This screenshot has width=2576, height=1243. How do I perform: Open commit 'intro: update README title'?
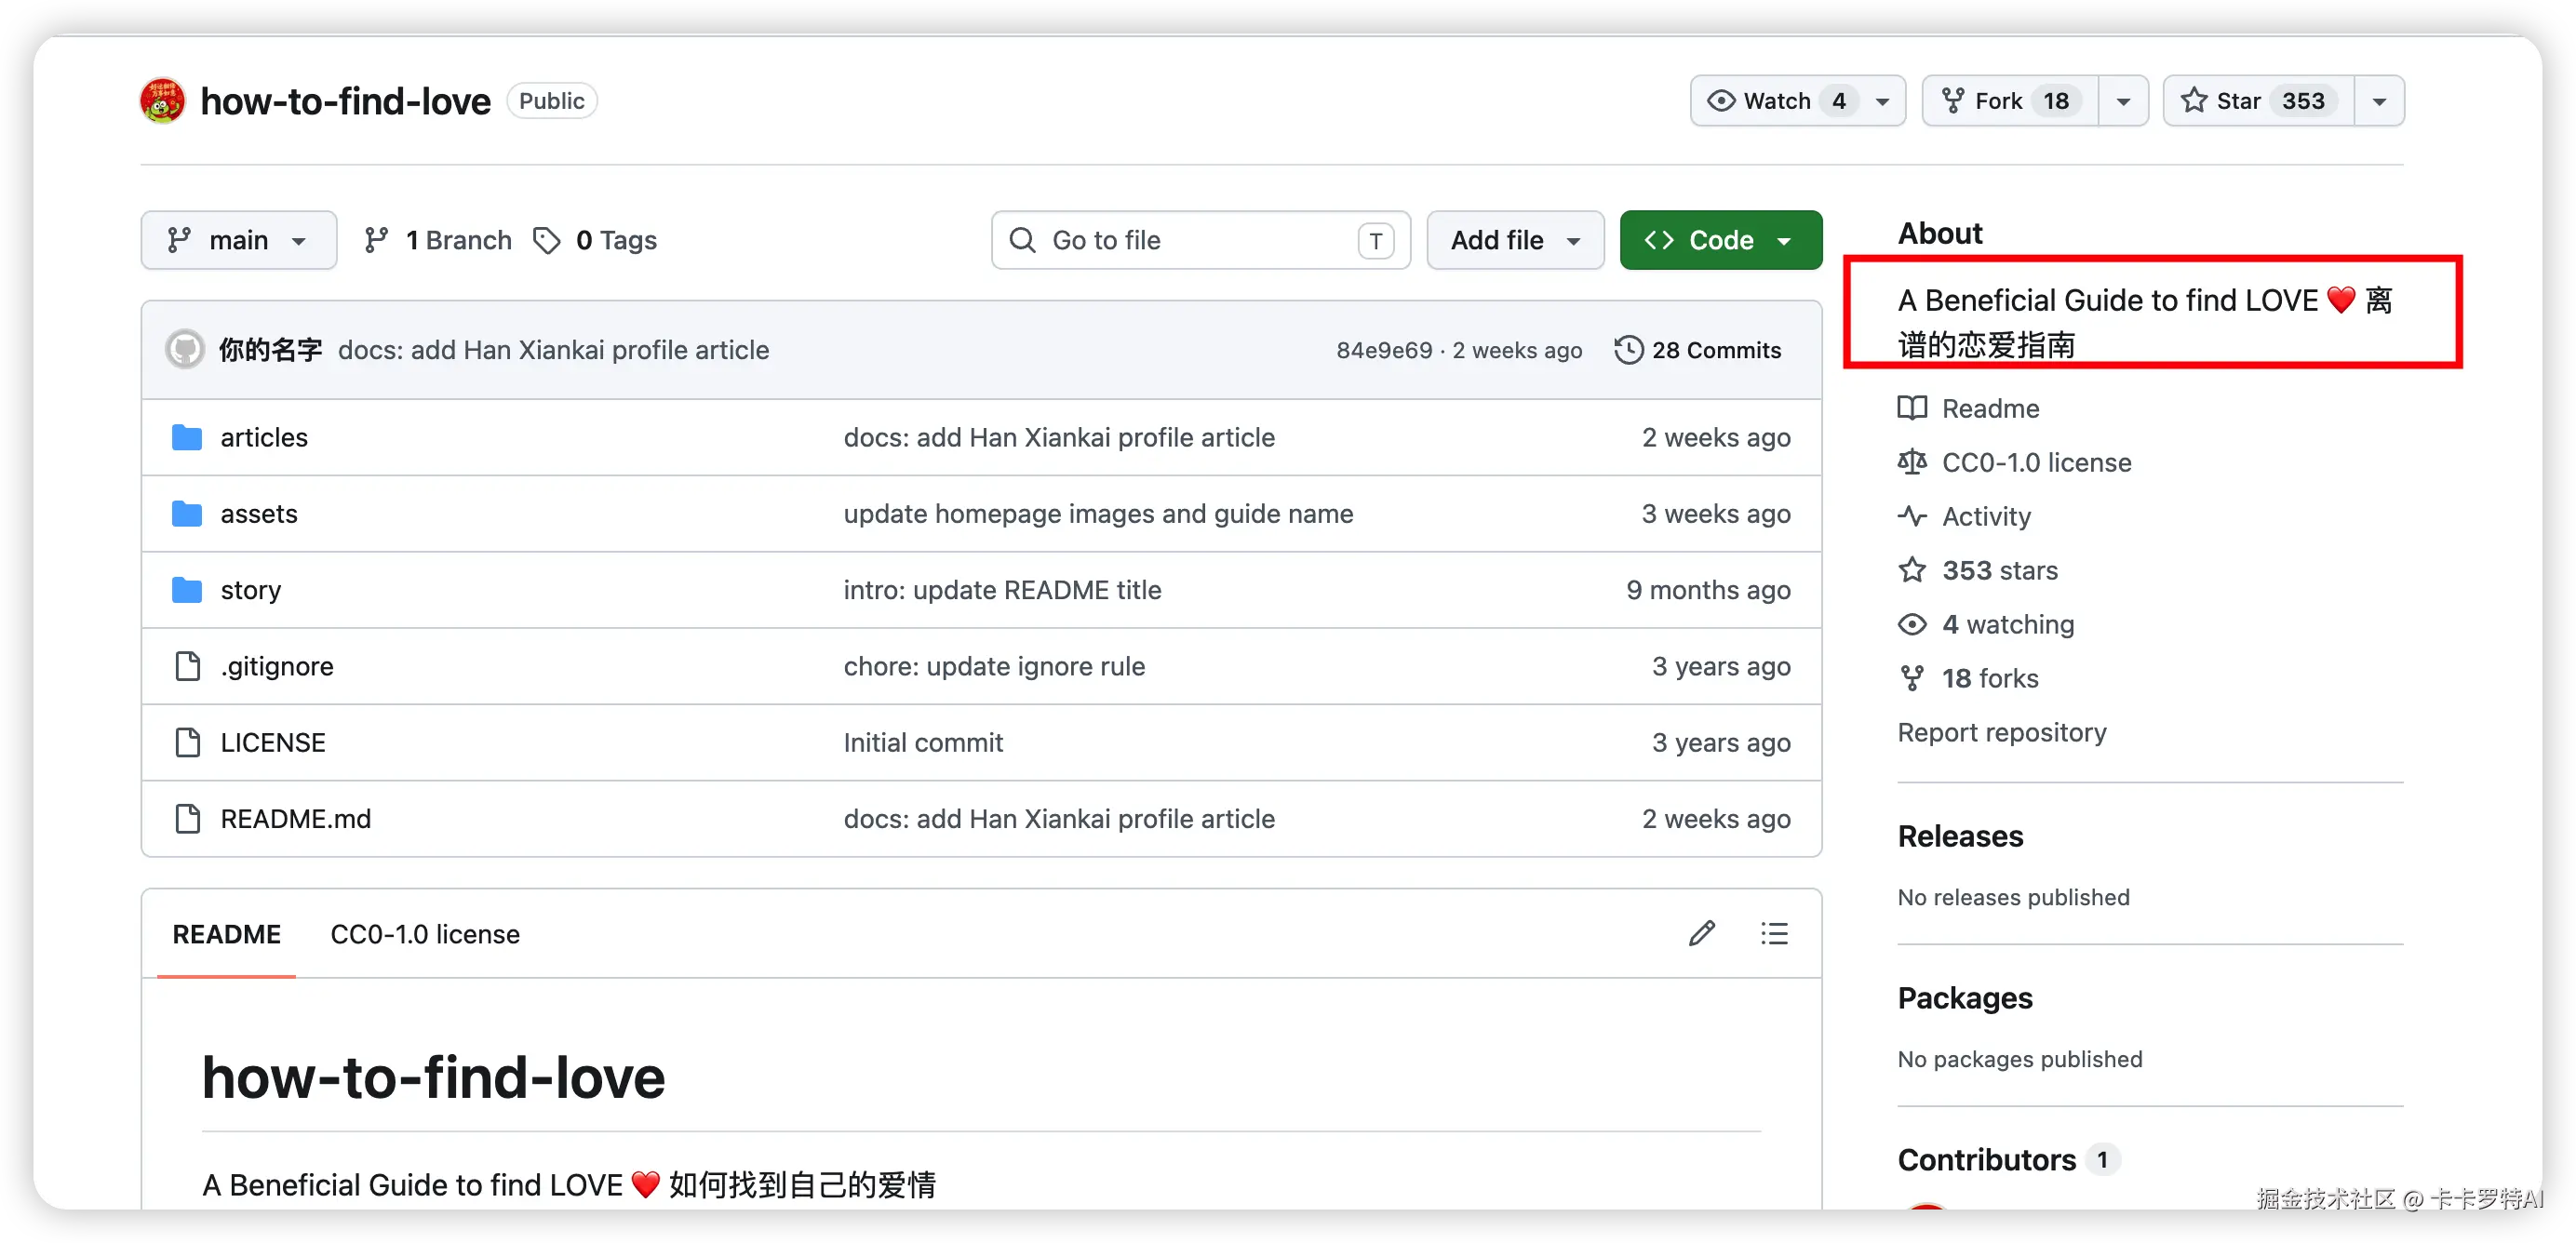click(1002, 590)
